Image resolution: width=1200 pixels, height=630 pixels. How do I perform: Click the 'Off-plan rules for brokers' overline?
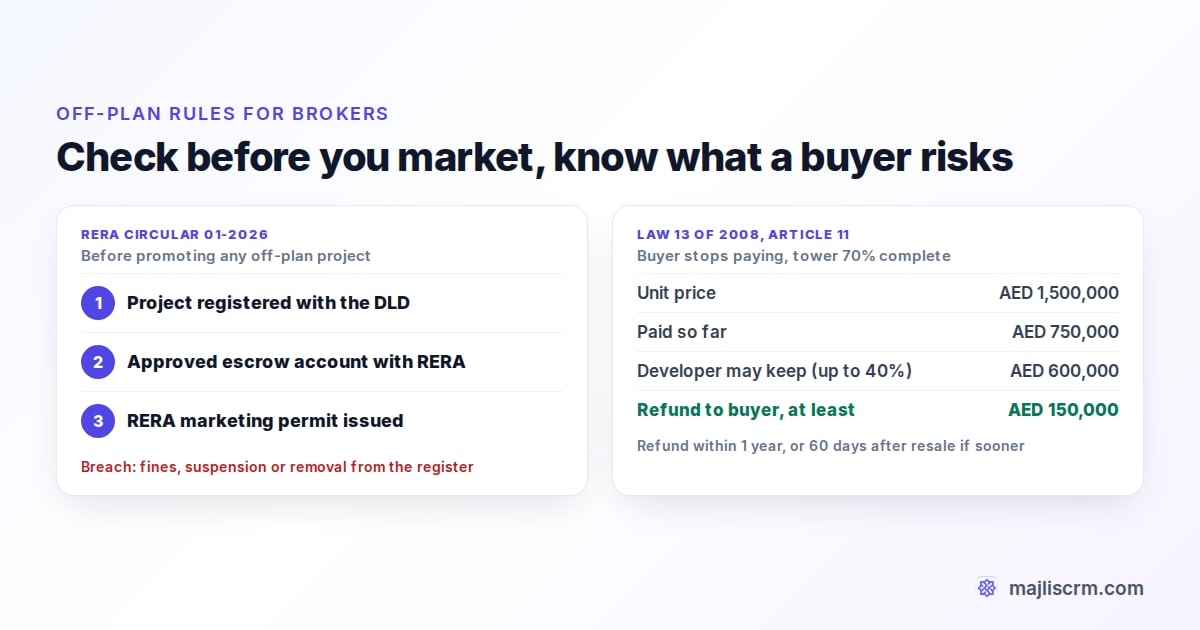222,114
